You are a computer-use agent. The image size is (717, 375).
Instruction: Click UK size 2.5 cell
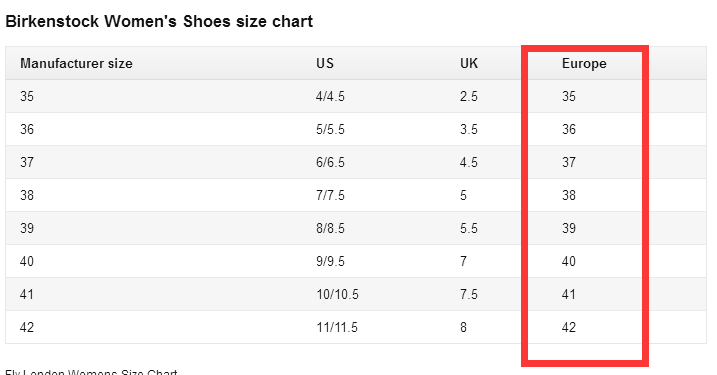click(469, 96)
